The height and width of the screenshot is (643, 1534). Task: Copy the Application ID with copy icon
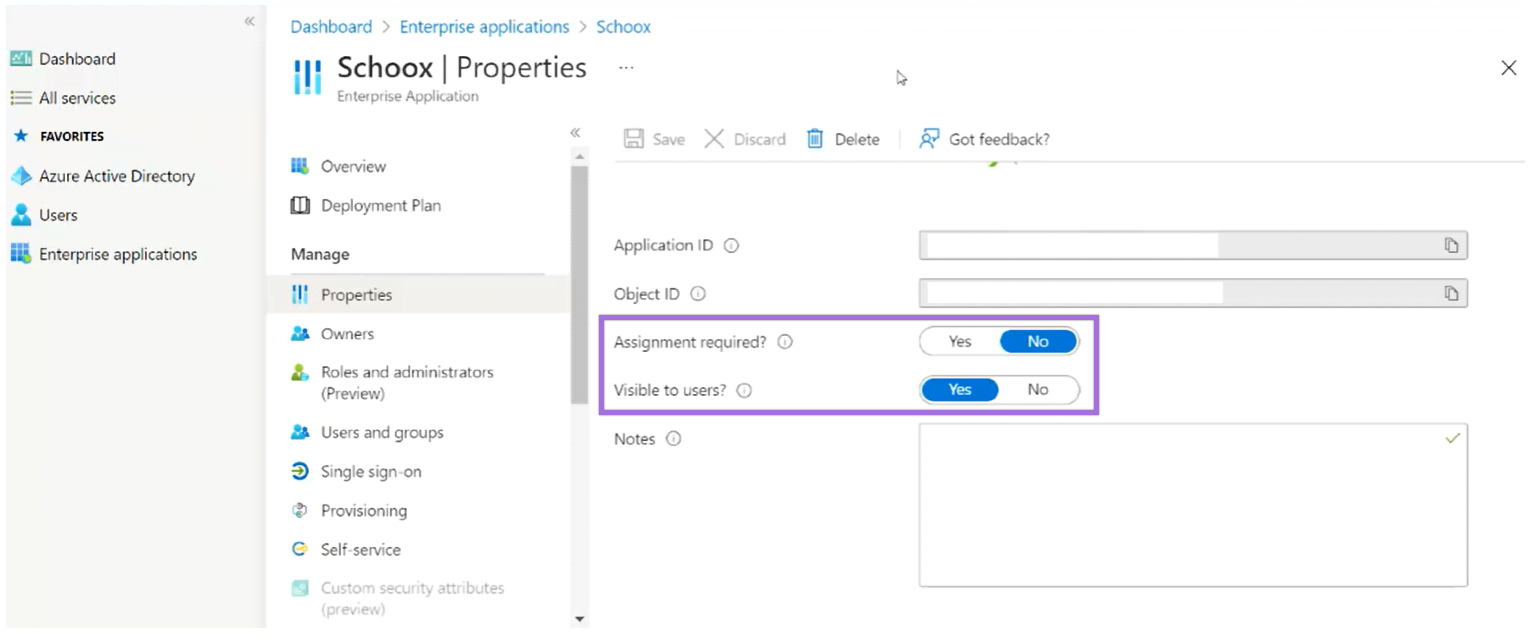[x=1451, y=246]
